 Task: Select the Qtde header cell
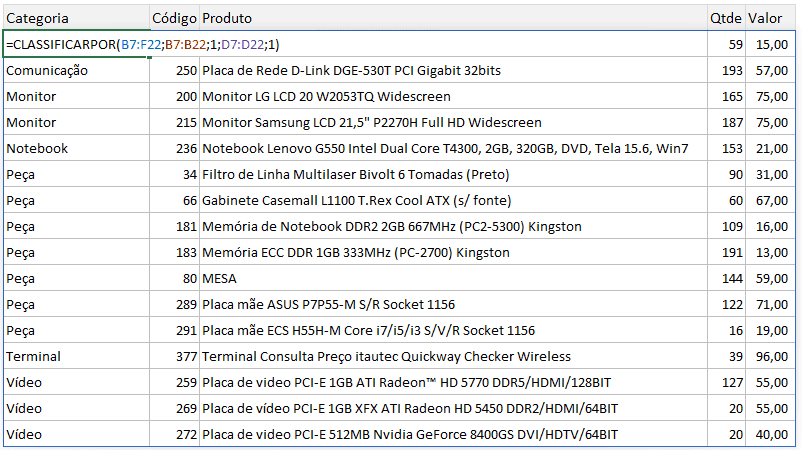726,18
